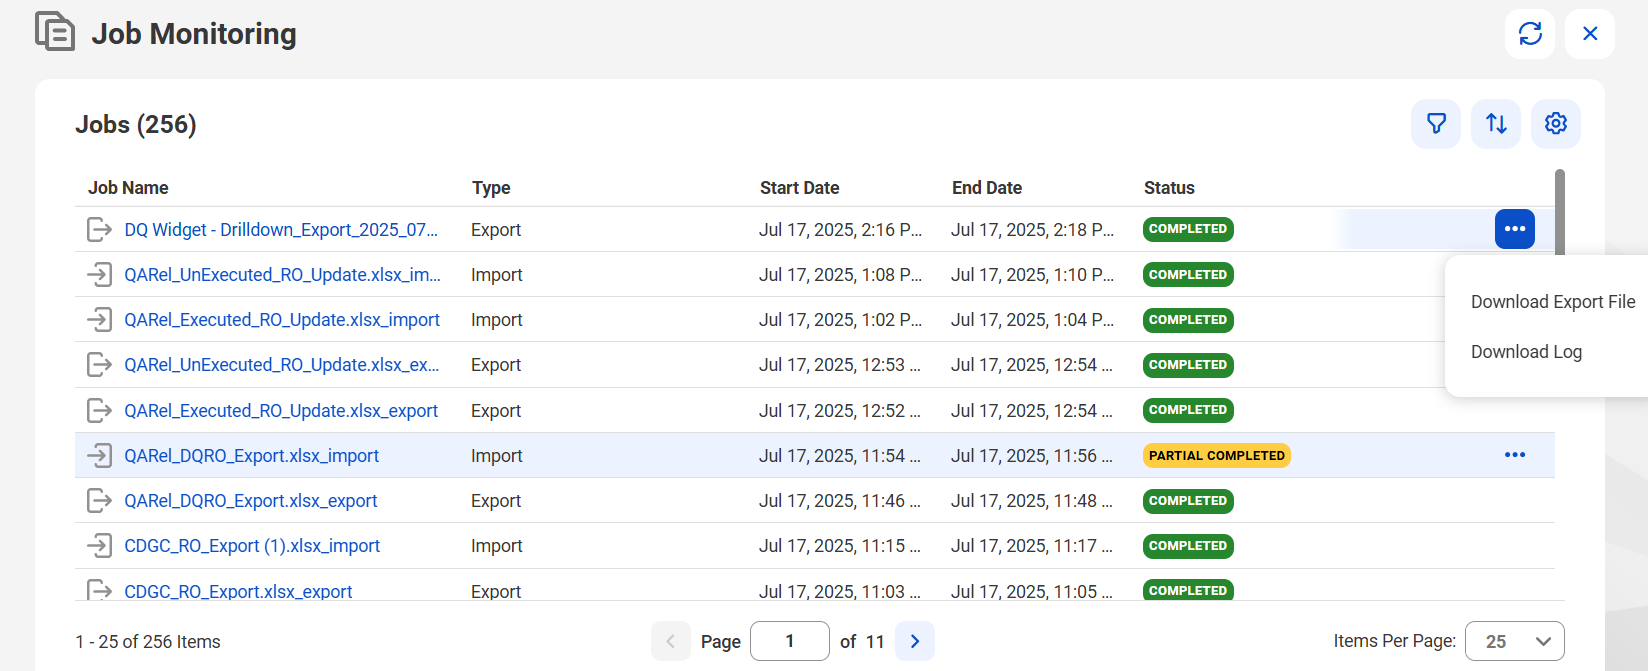The height and width of the screenshot is (671, 1648).
Task: Click COMPLETED badge on CDGC_RO_Export (1).xlsx_import row
Action: [1188, 545]
